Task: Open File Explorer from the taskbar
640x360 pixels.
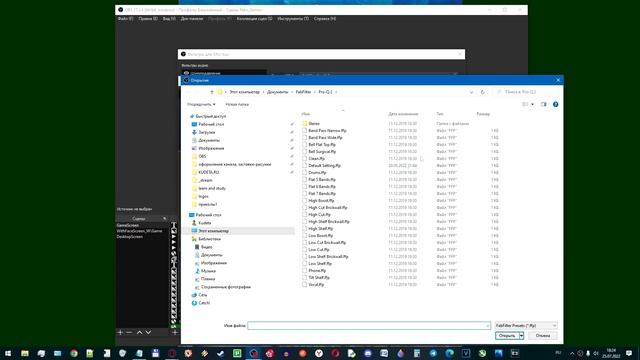Action: [25, 353]
